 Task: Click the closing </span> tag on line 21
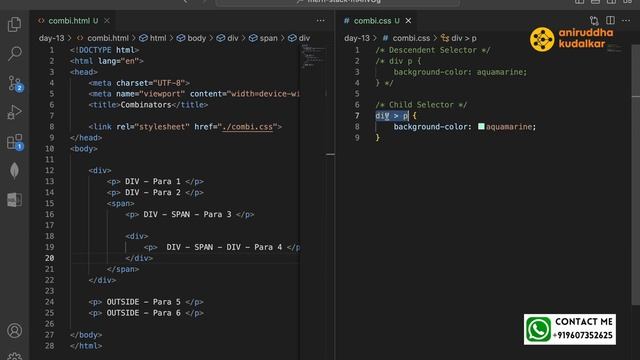122,269
